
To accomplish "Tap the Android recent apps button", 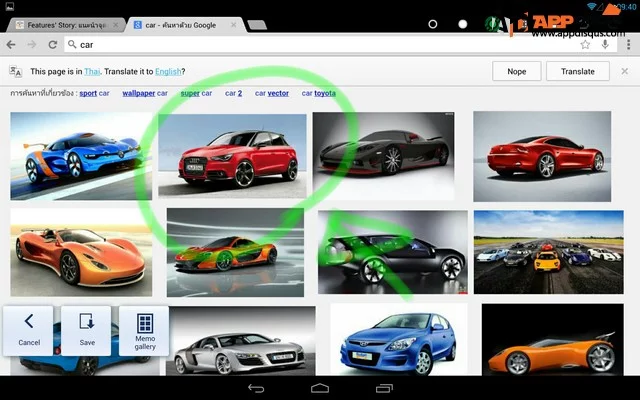I will (x=384, y=388).
